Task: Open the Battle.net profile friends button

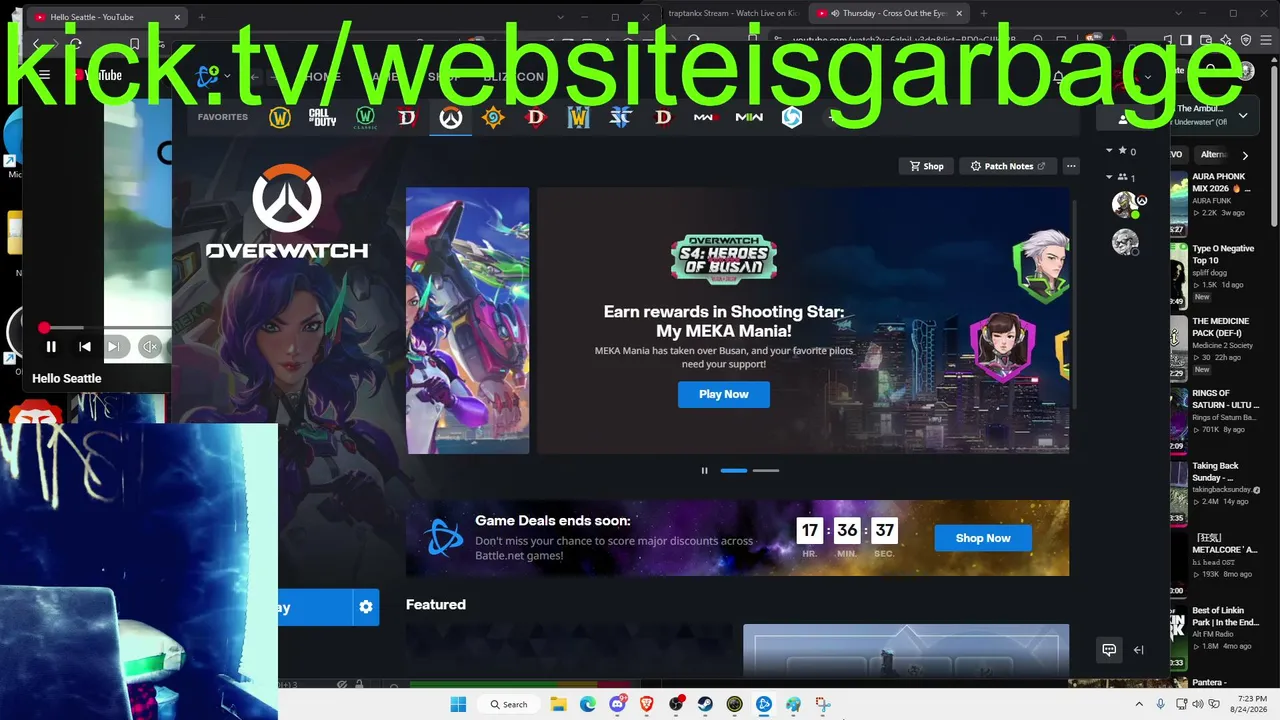Action: pyautogui.click(x=1123, y=119)
